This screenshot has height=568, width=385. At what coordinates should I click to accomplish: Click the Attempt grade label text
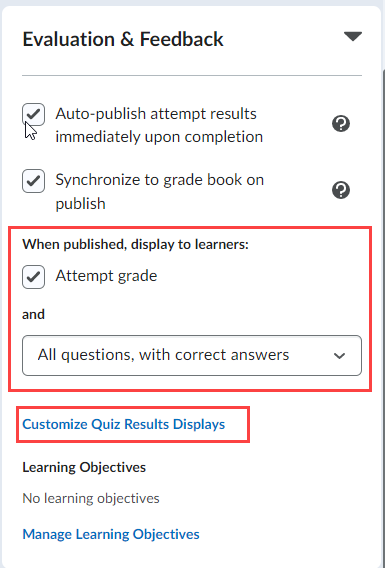106,276
